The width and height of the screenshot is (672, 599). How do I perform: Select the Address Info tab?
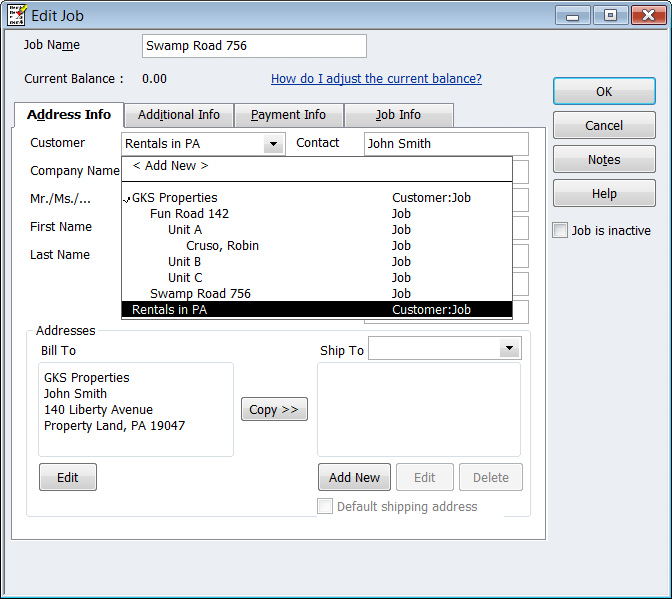tap(69, 115)
